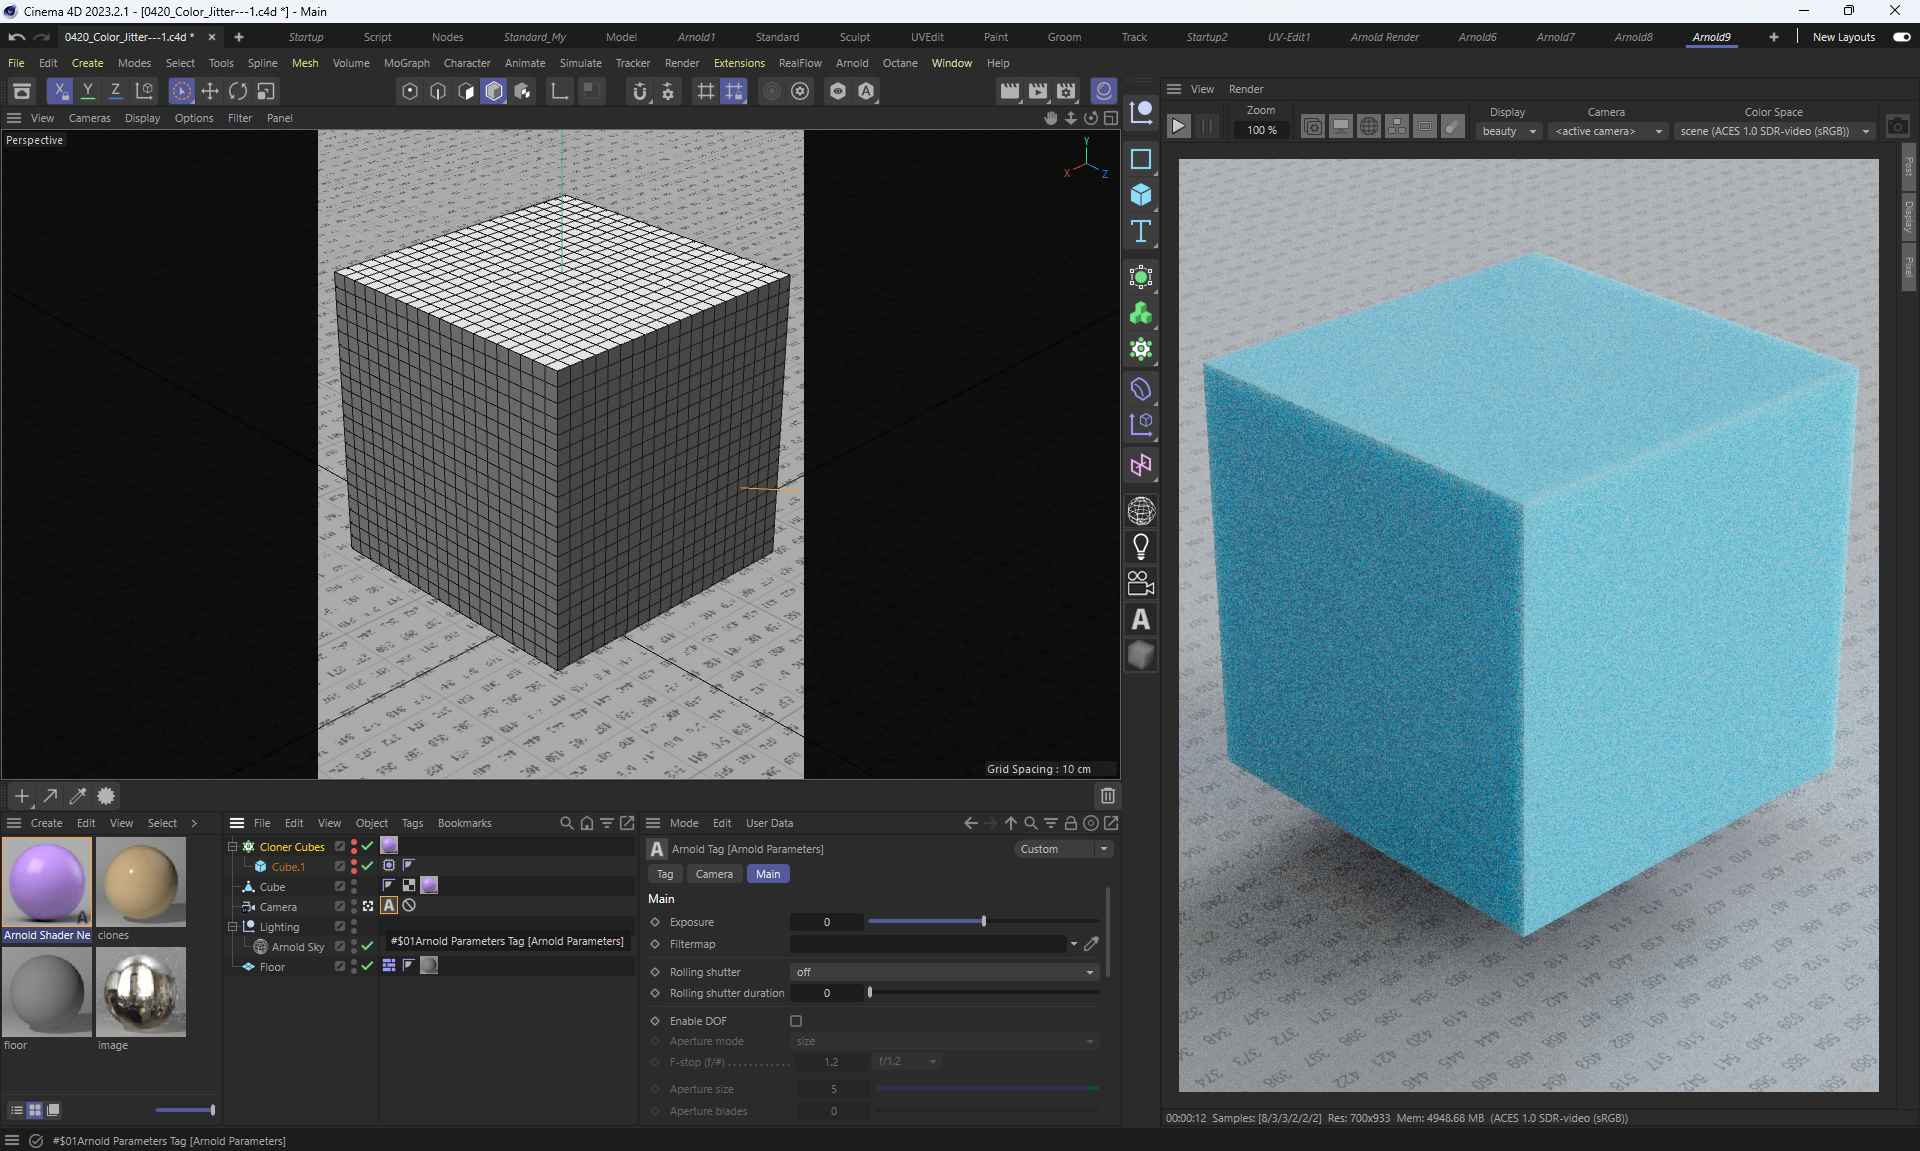Start the Arnold IPR render play button
1920x1151 pixels.
coord(1179,126)
